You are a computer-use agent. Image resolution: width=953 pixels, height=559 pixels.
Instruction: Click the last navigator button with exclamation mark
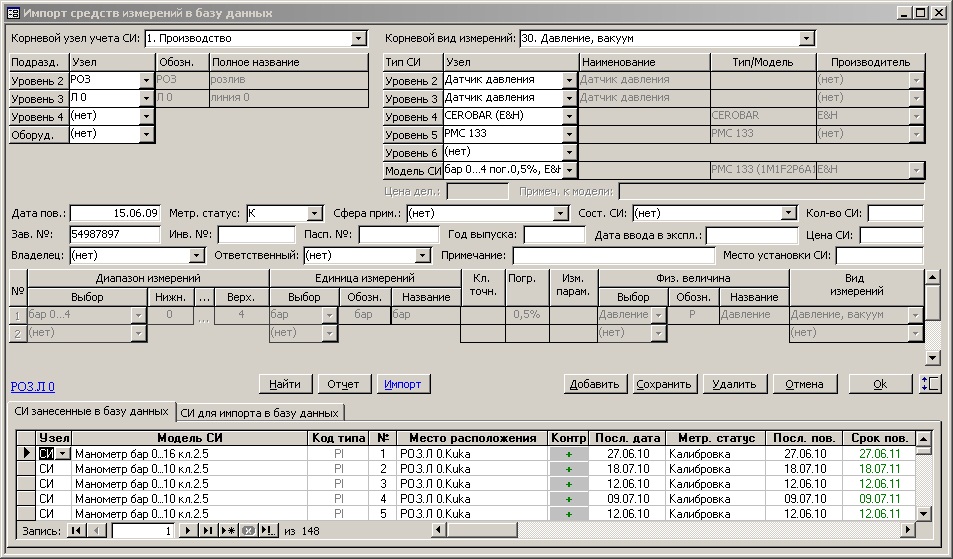(x=268, y=530)
